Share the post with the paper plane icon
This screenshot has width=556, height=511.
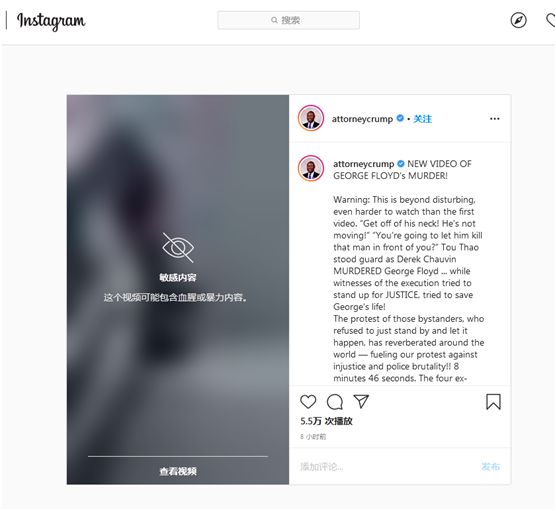(x=361, y=401)
